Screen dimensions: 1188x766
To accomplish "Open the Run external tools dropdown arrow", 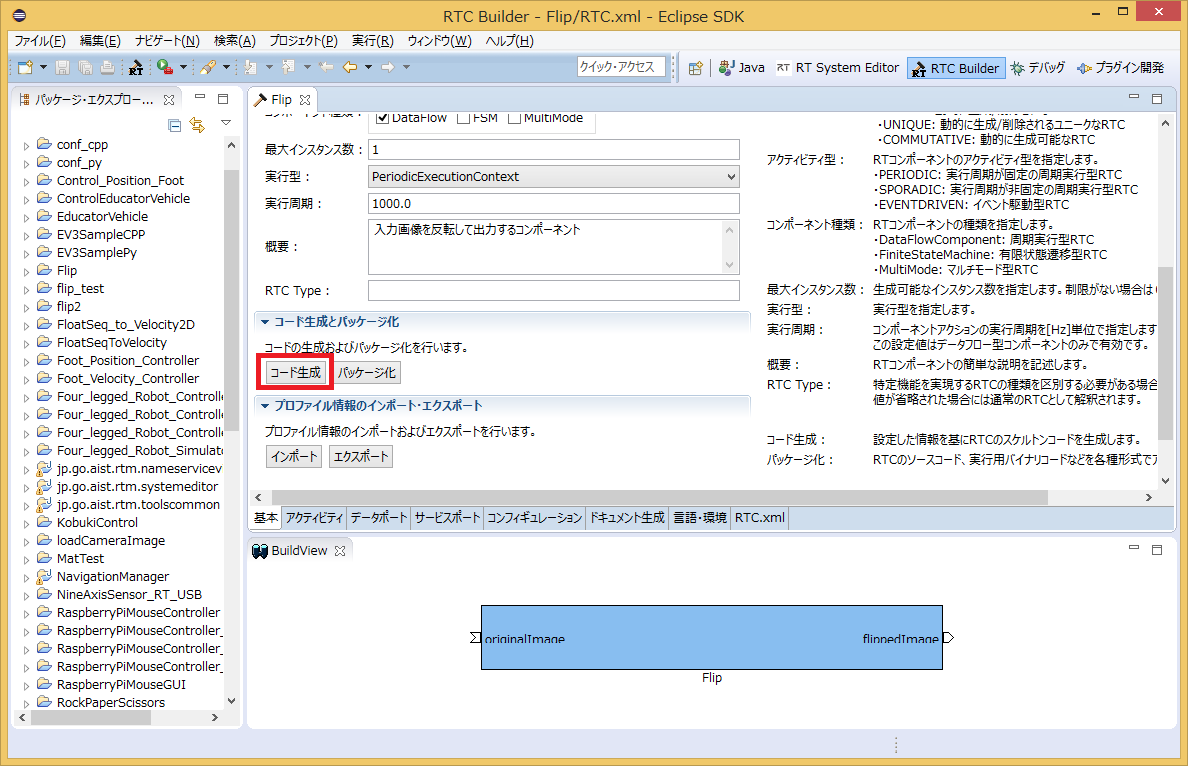I will coord(183,67).
